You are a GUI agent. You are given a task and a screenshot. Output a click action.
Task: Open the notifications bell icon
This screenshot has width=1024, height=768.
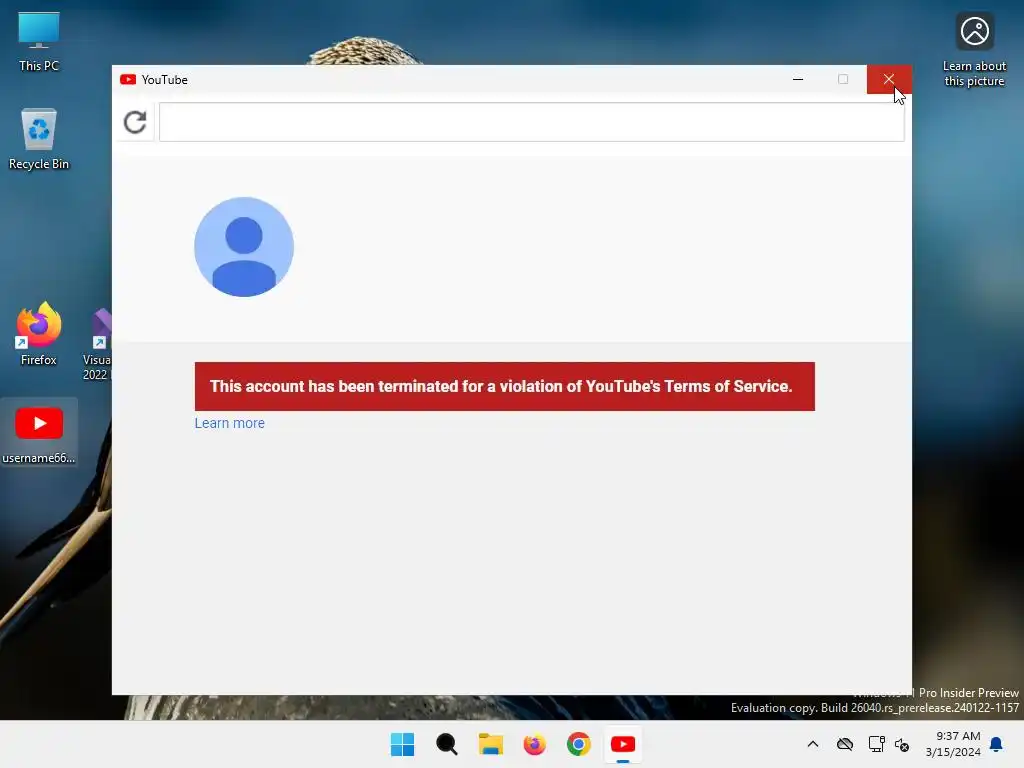997,744
